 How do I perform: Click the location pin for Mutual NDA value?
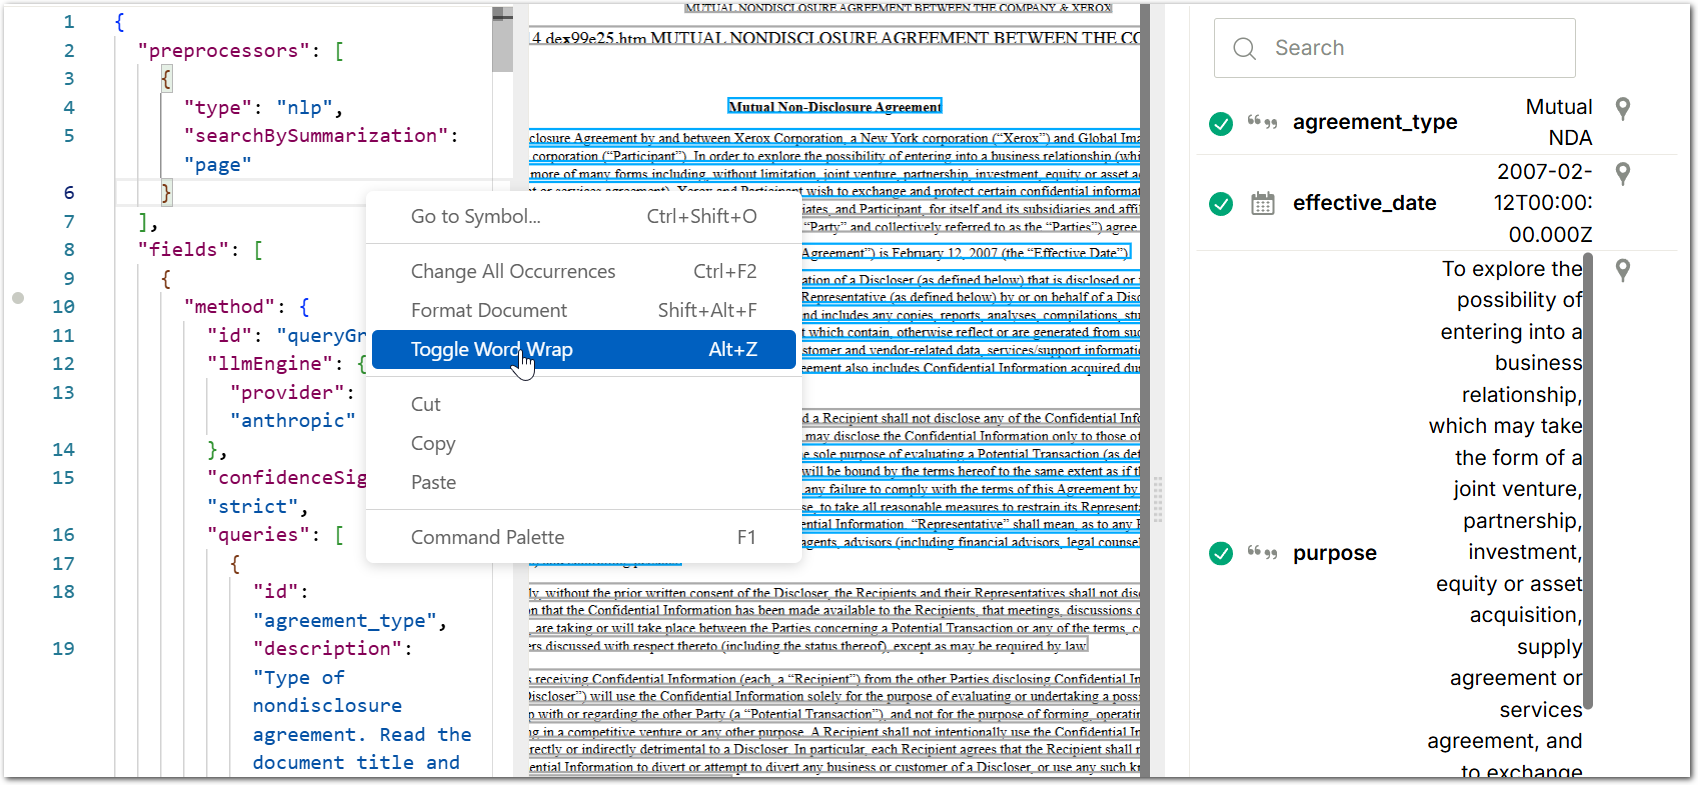[1623, 108]
